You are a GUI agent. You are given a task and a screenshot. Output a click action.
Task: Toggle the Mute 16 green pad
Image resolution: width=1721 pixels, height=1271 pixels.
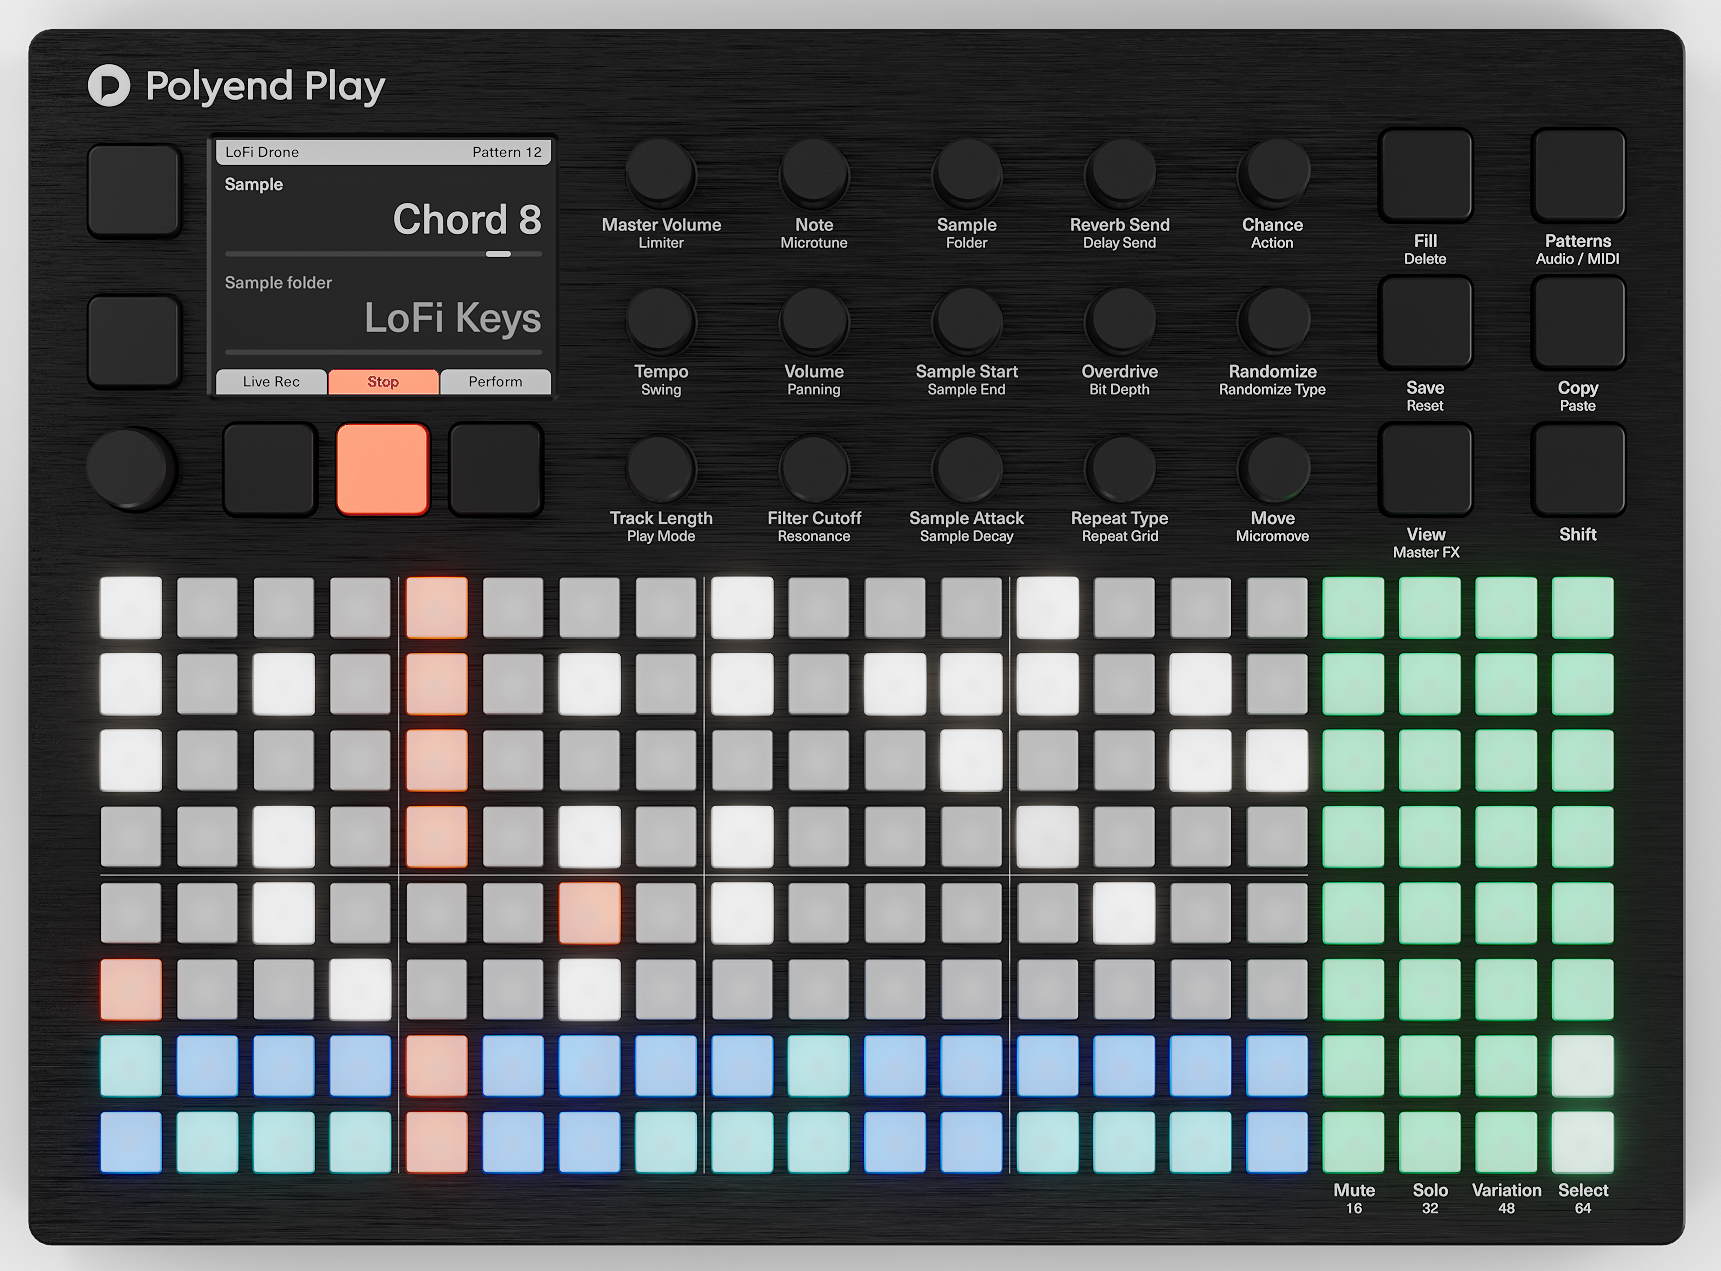coord(1353,1142)
